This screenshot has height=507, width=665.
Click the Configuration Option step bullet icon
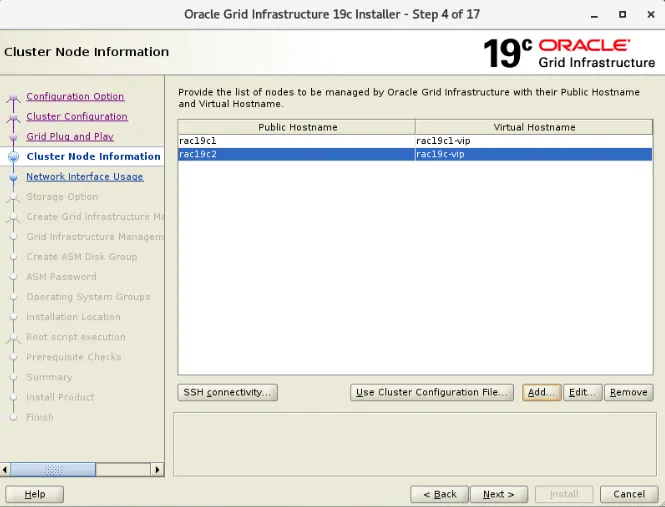(14, 98)
